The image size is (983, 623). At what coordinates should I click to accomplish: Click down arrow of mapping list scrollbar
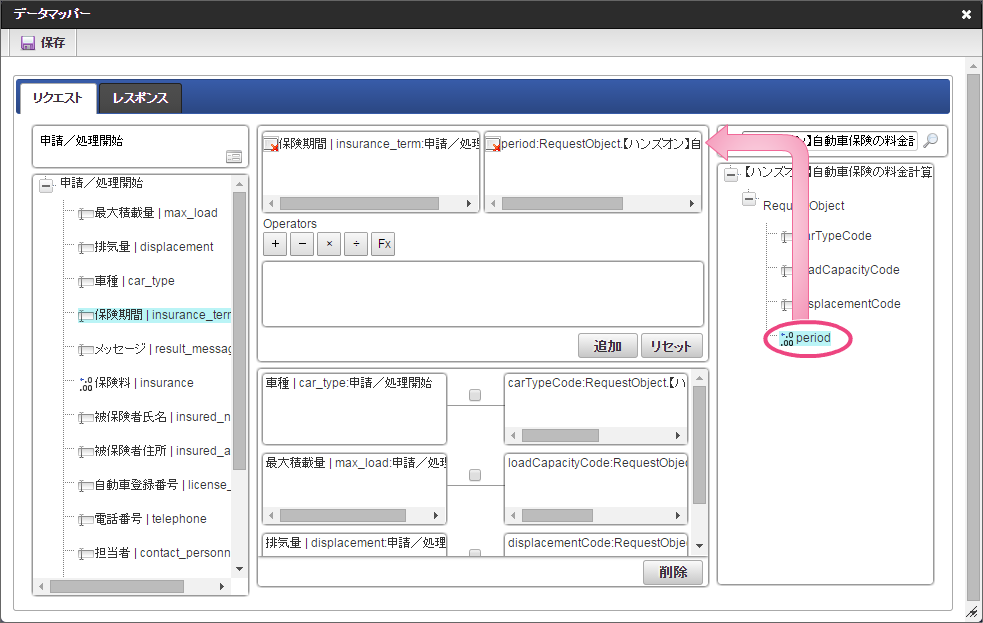[700, 546]
